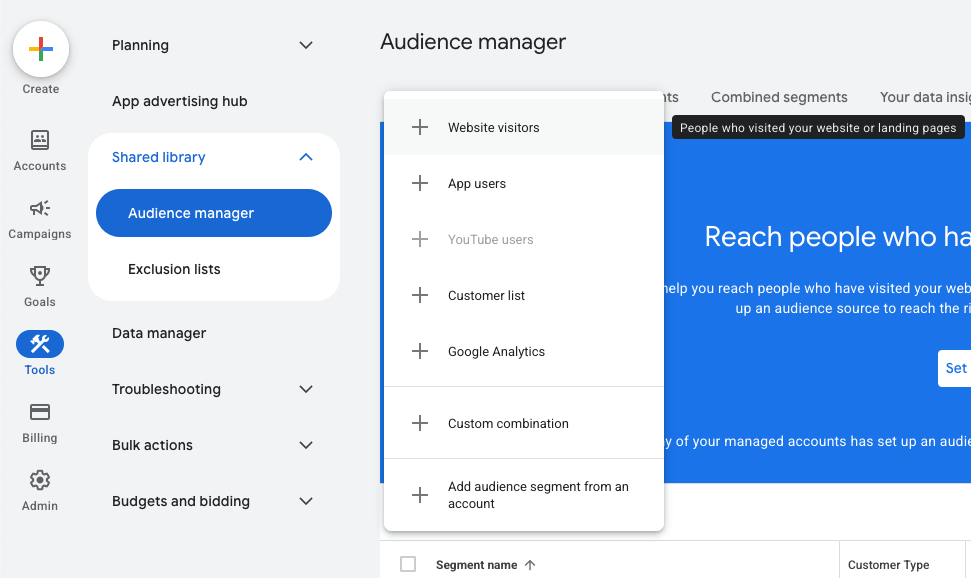Click the plus icon beside Website visitors

pos(420,127)
